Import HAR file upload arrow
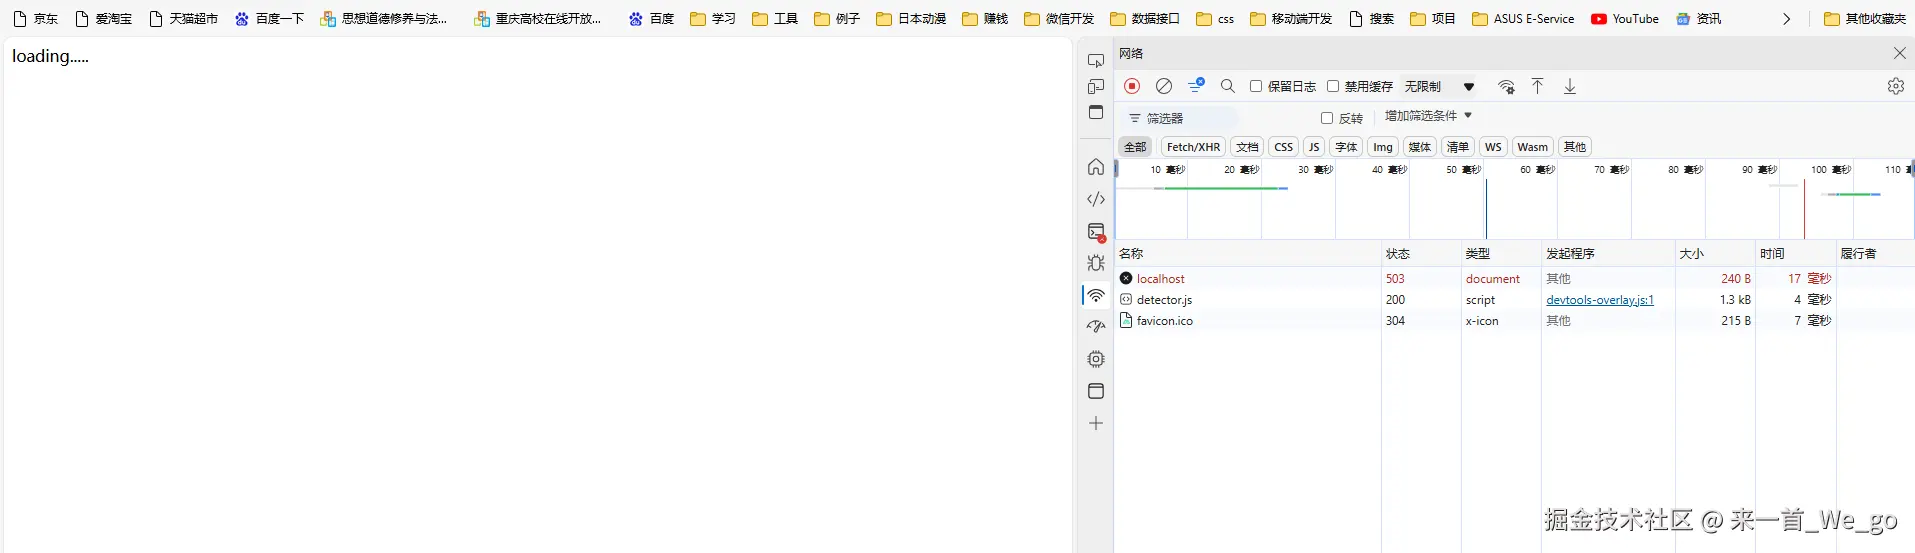 [x=1538, y=86]
